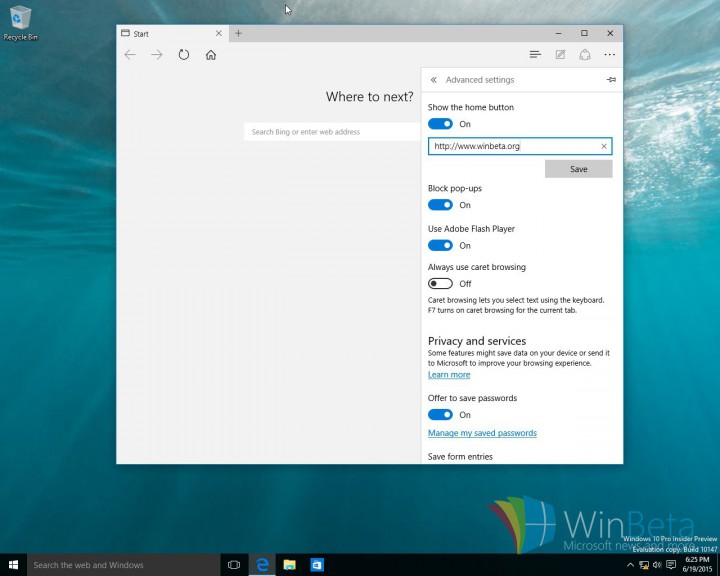Open the Windows Start button
Image resolution: width=720 pixels, height=576 pixels.
[13, 565]
